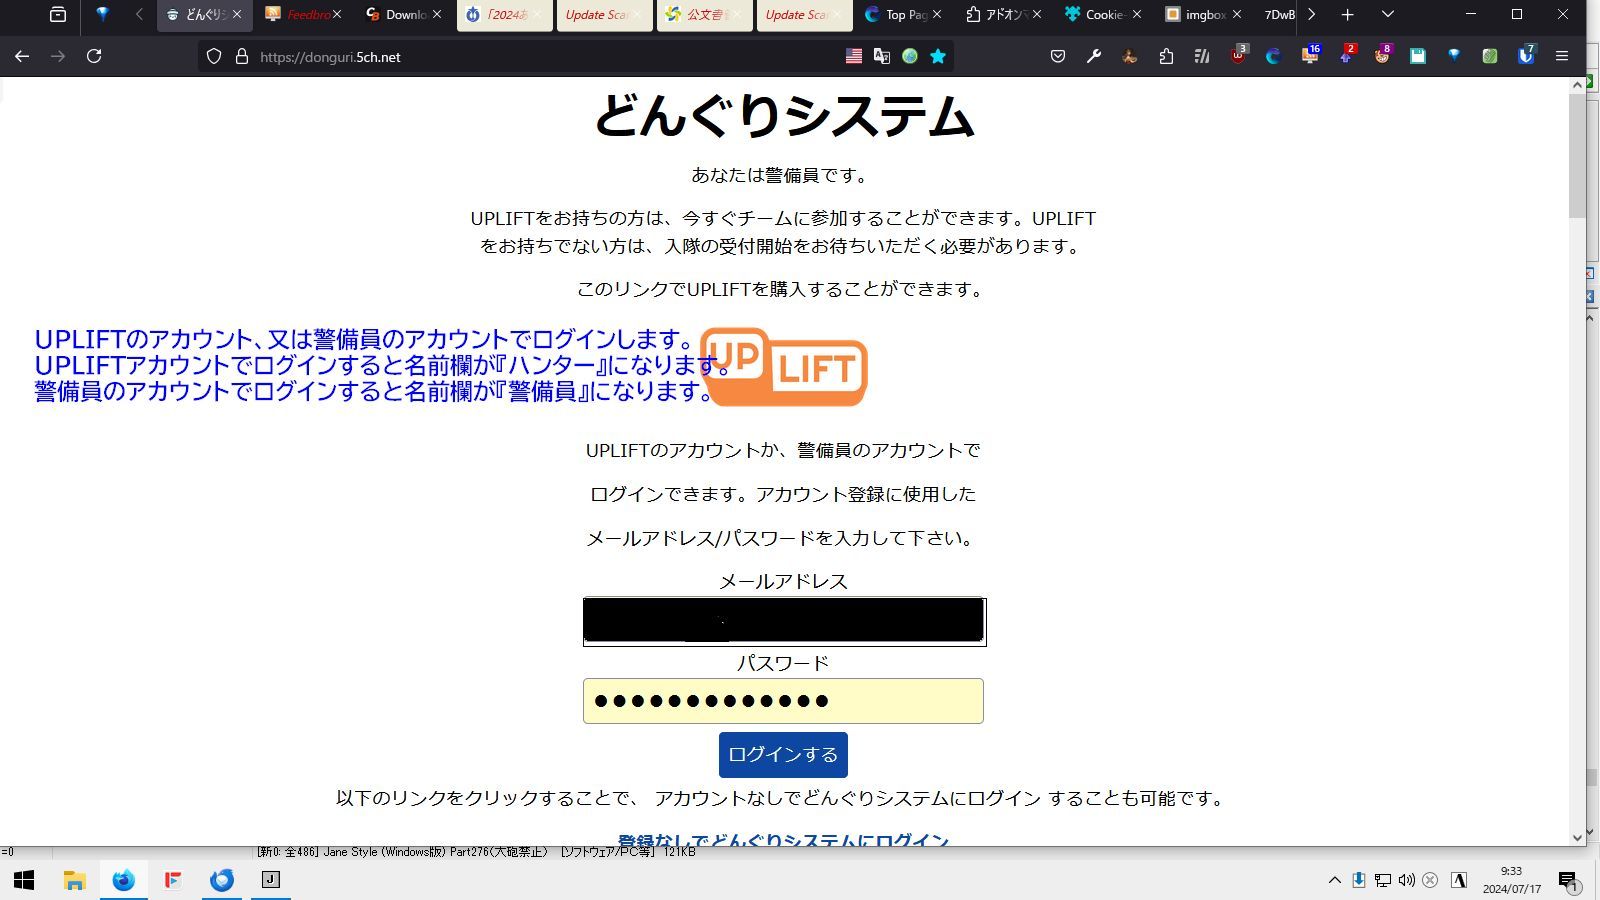The width and height of the screenshot is (1600, 900).
Task: Focus the メールアドレス email field
Action: click(784, 622)
